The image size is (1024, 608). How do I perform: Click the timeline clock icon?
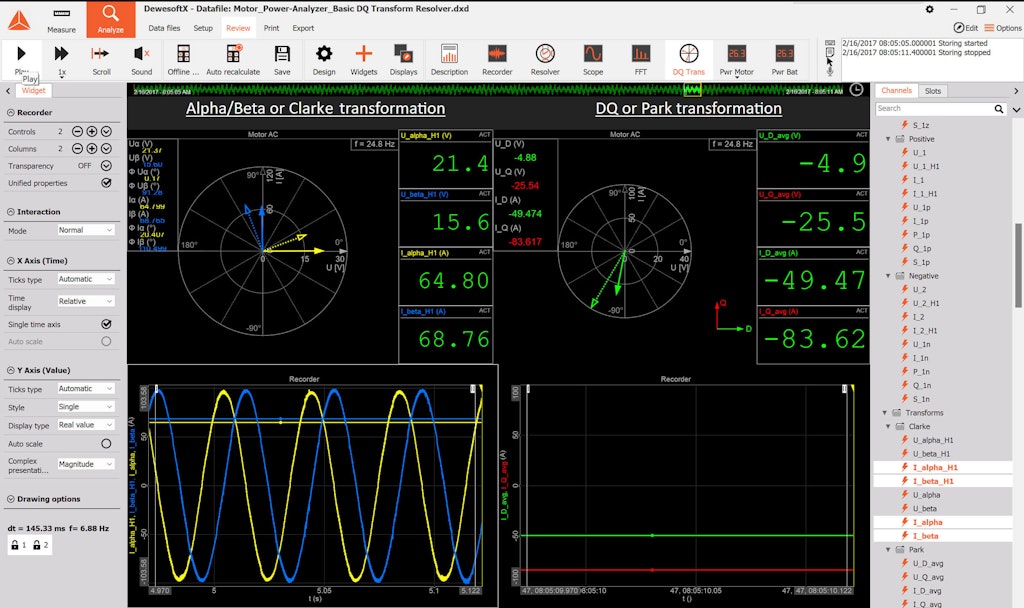857,89
